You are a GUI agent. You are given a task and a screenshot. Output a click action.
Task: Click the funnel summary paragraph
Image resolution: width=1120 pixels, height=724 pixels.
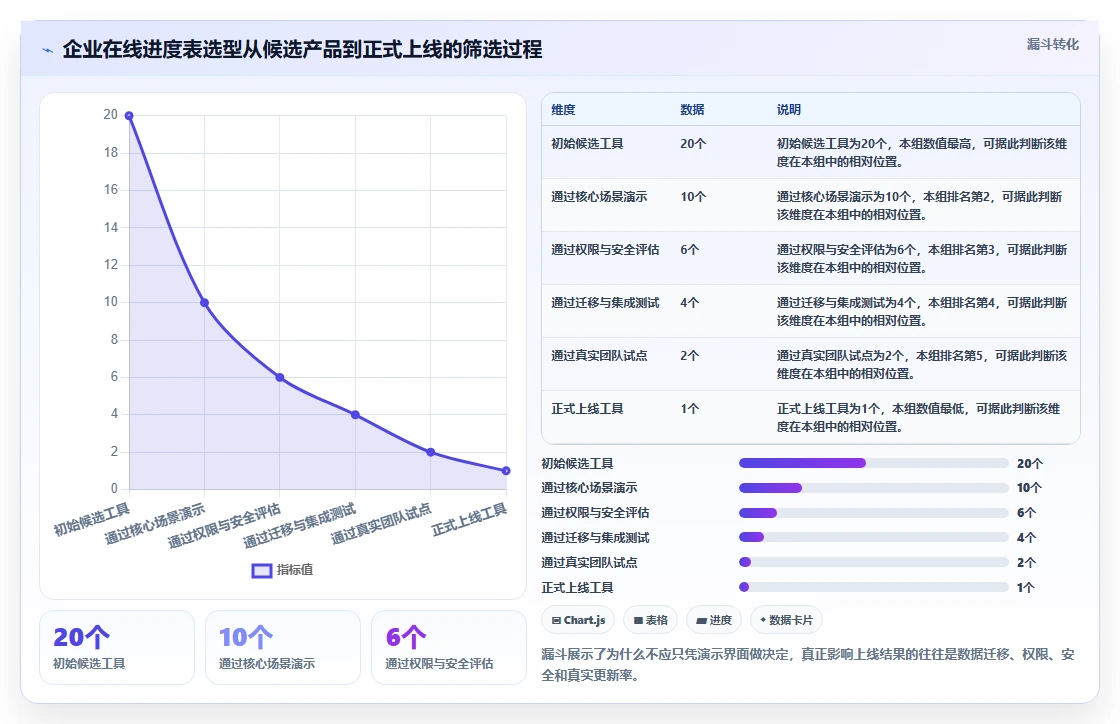(x=808, y=665)
